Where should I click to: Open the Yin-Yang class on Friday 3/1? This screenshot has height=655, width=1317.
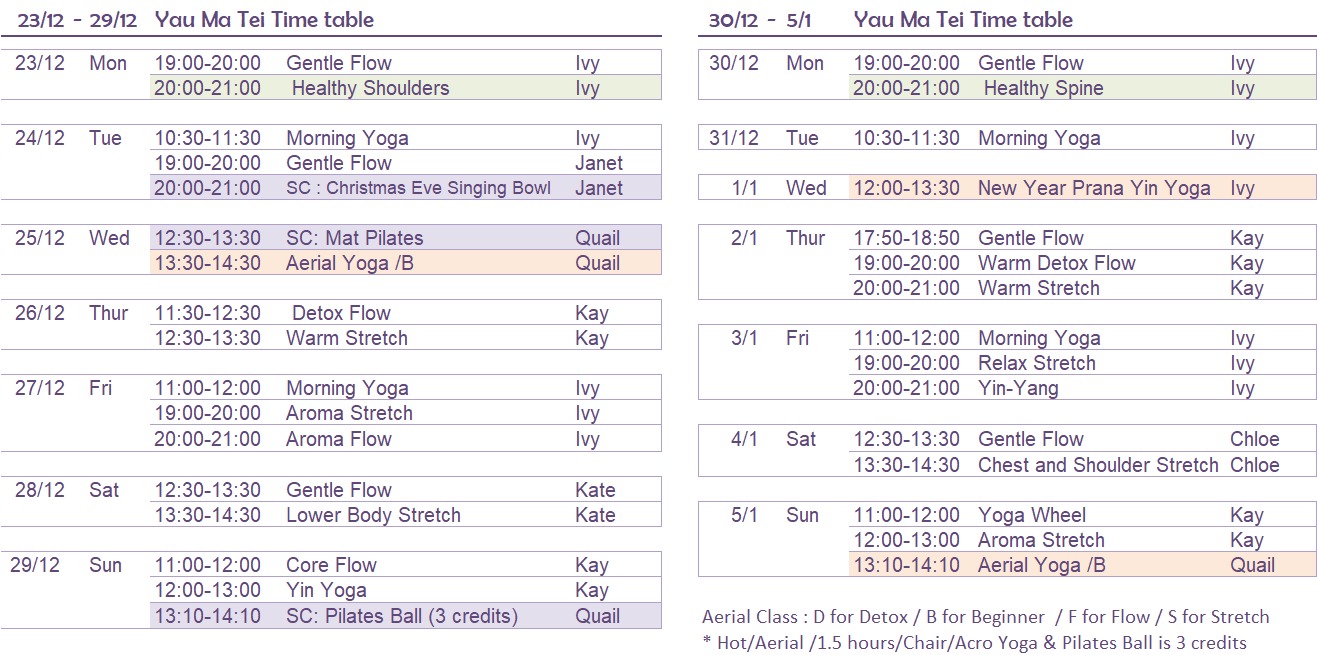click(x=1018, y=388)
